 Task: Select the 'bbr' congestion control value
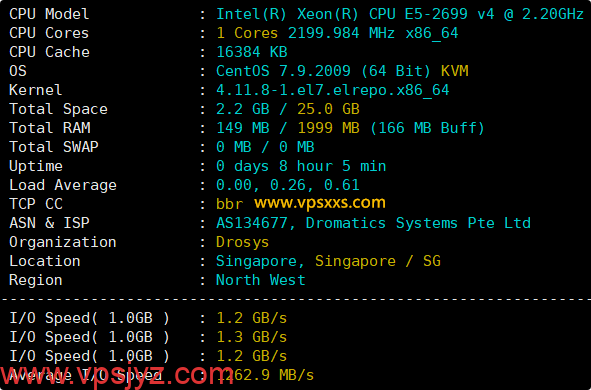point(229,204)
